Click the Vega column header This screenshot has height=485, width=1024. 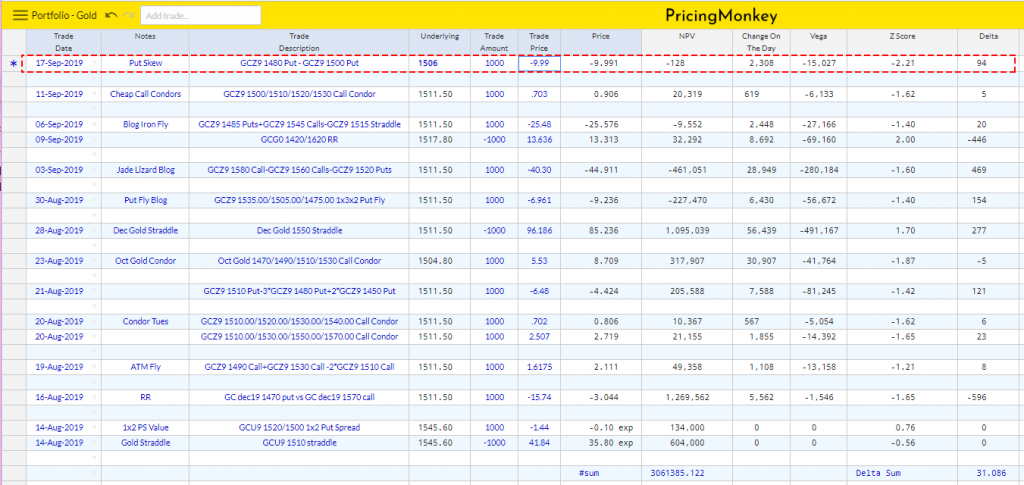coord(818,42)
